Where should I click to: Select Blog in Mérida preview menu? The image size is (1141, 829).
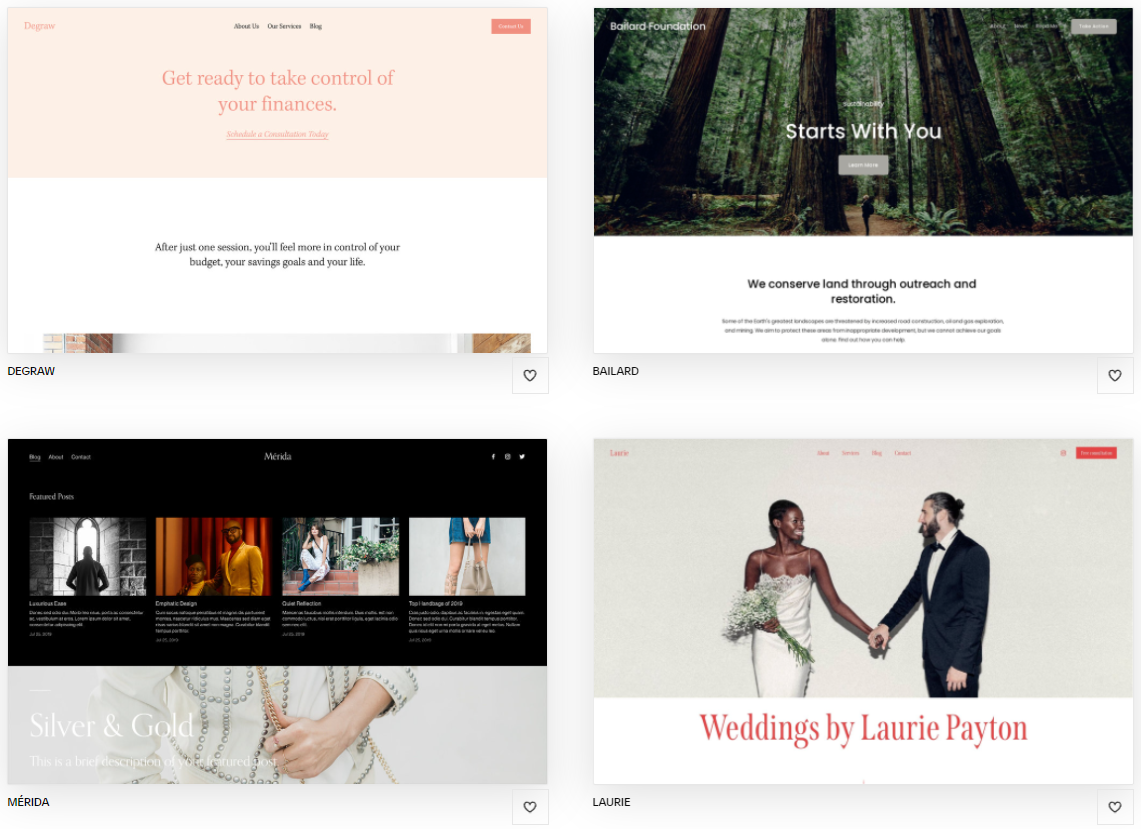35,457
